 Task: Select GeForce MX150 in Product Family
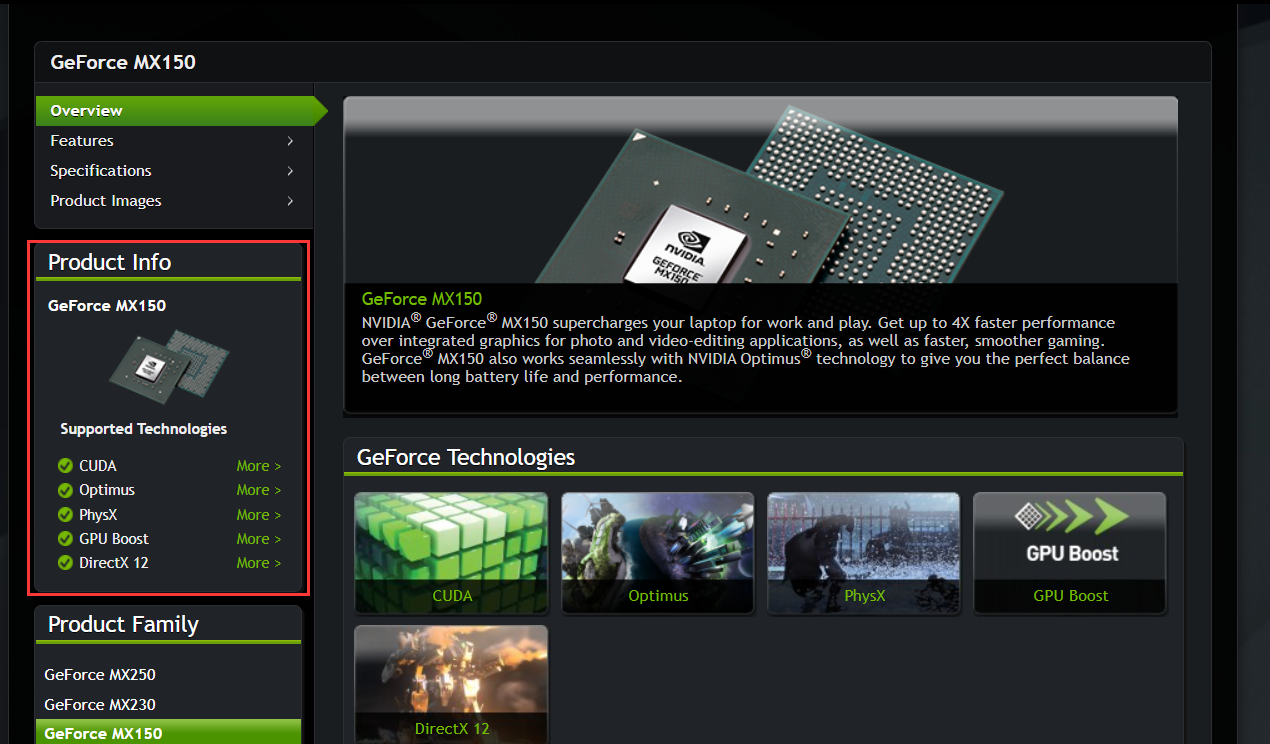(168, 733)
